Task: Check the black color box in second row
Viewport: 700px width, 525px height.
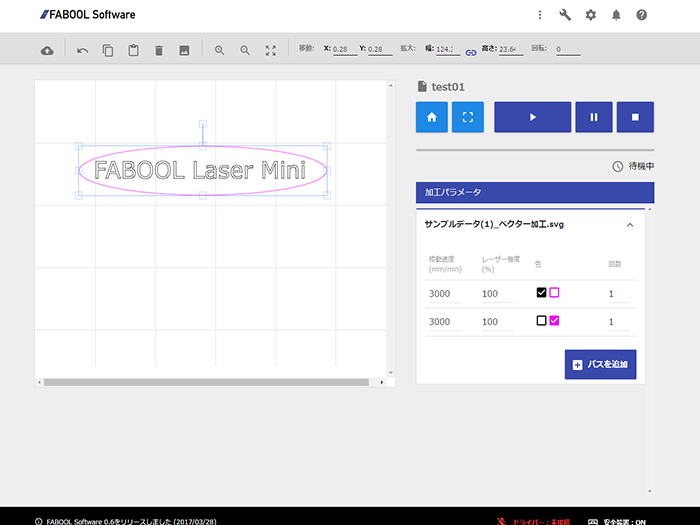Action: point(541,321)
